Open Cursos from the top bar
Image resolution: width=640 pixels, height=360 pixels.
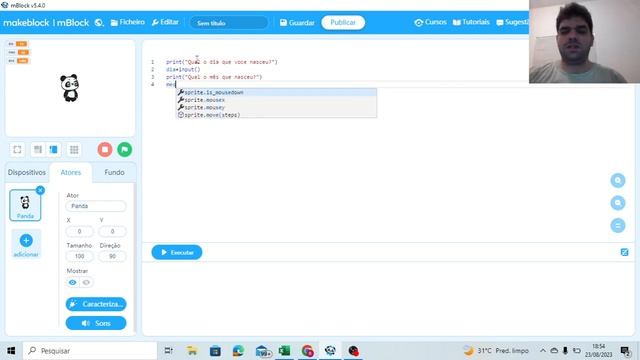click(x=430, y=22)
